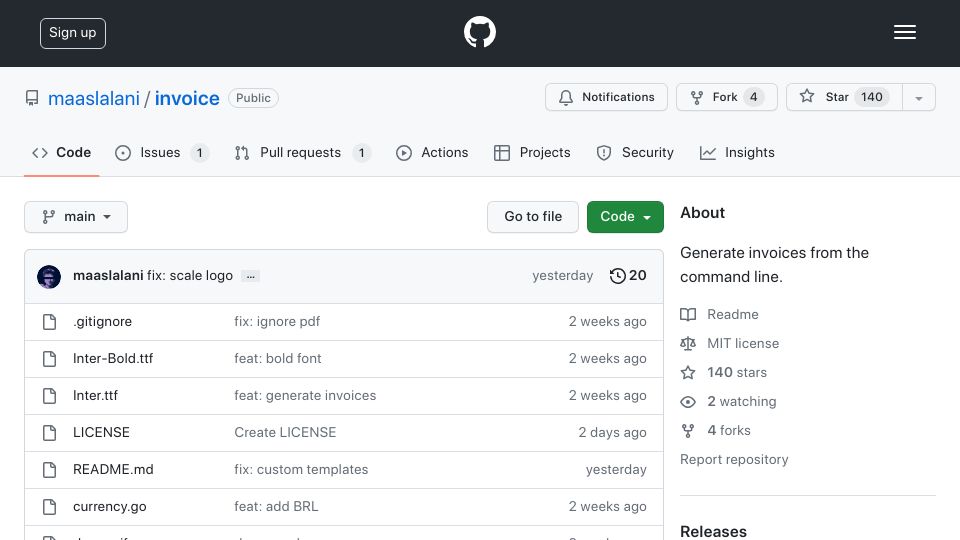Open the Insights tab
960x540 pixels.
point(737,152)
